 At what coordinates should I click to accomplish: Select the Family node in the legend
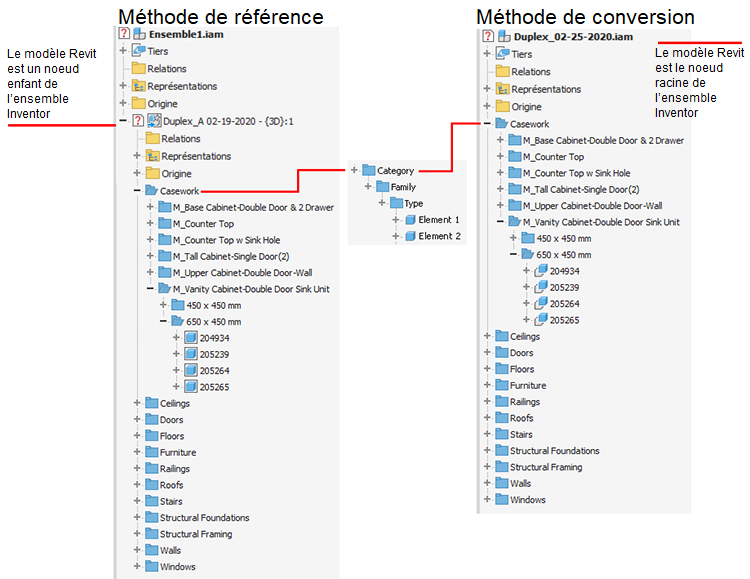tap(403, 187)
